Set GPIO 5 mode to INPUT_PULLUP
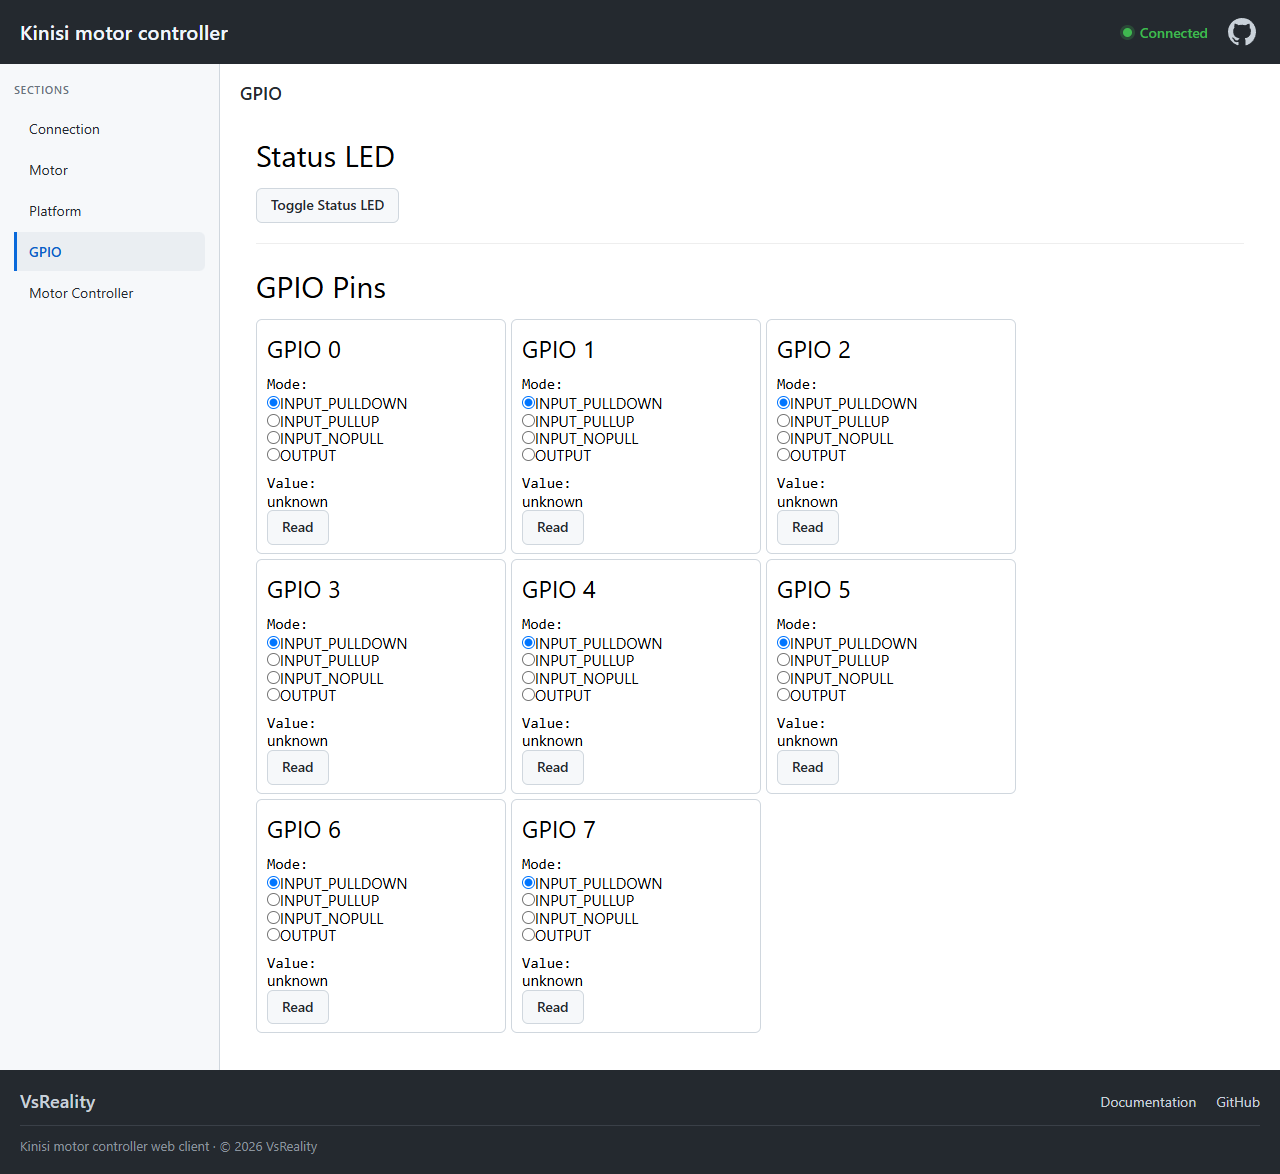 tap(784, 660)
